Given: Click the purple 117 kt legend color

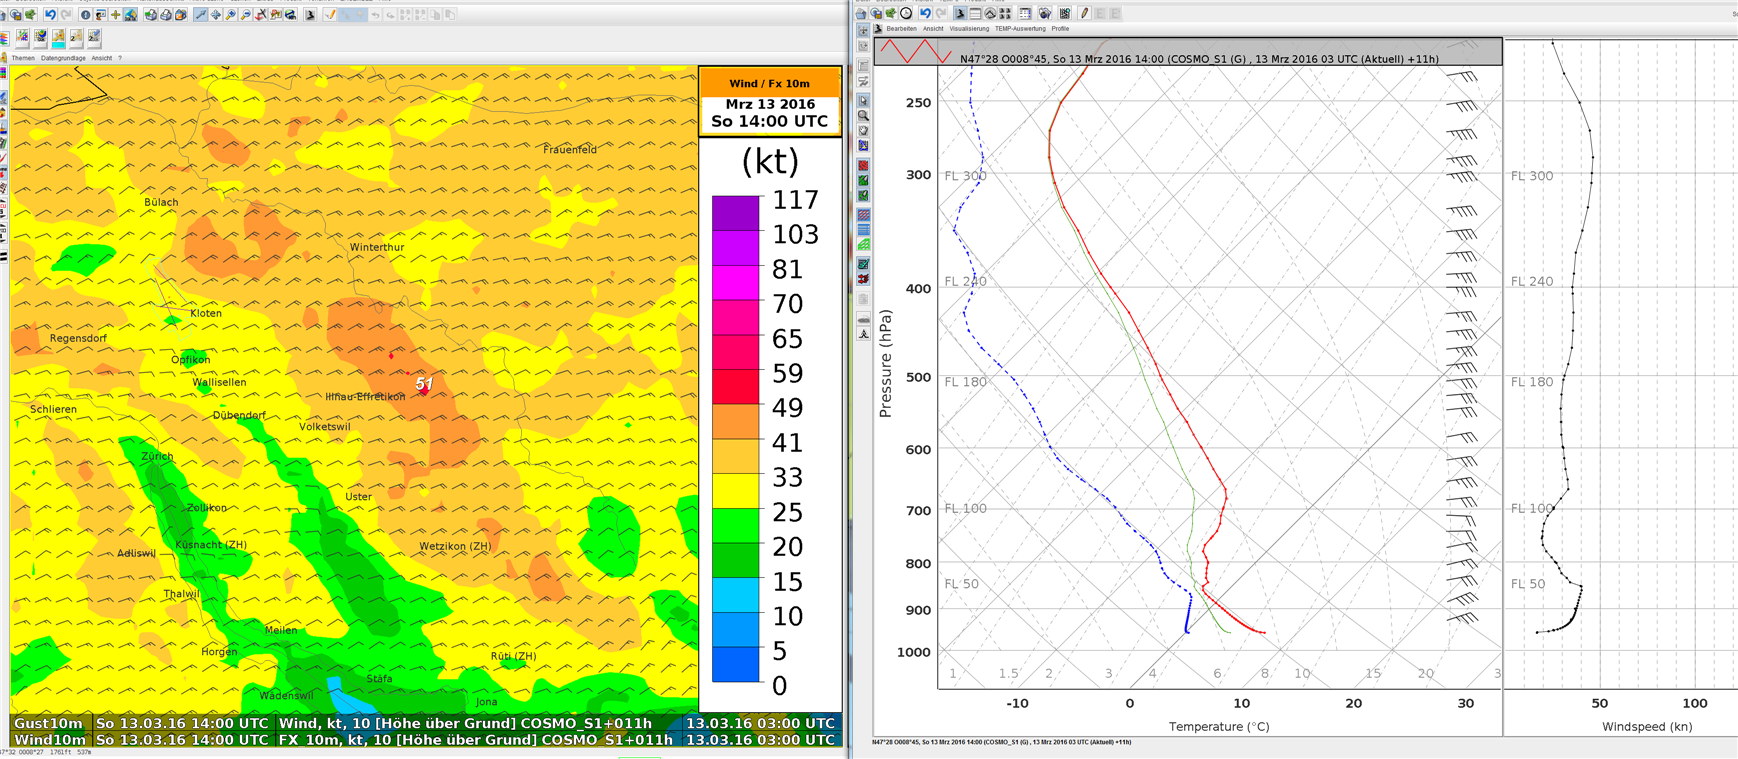Looking at the screenshot, I should tap(735, 213).
